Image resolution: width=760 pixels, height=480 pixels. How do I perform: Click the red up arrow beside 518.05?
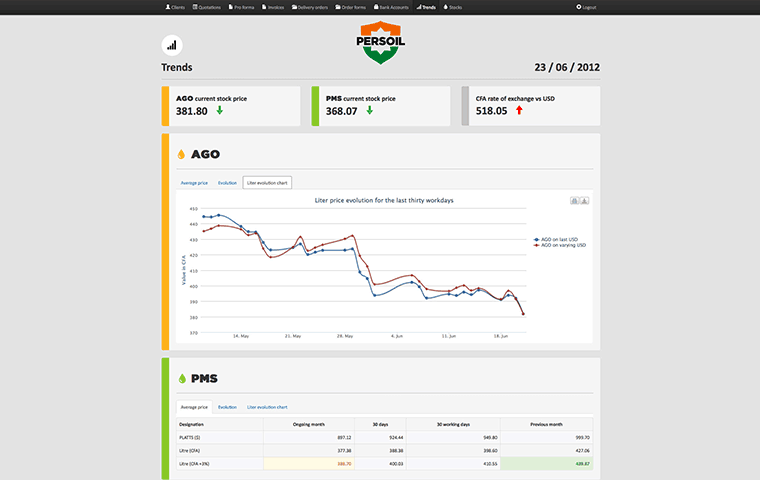519,110
